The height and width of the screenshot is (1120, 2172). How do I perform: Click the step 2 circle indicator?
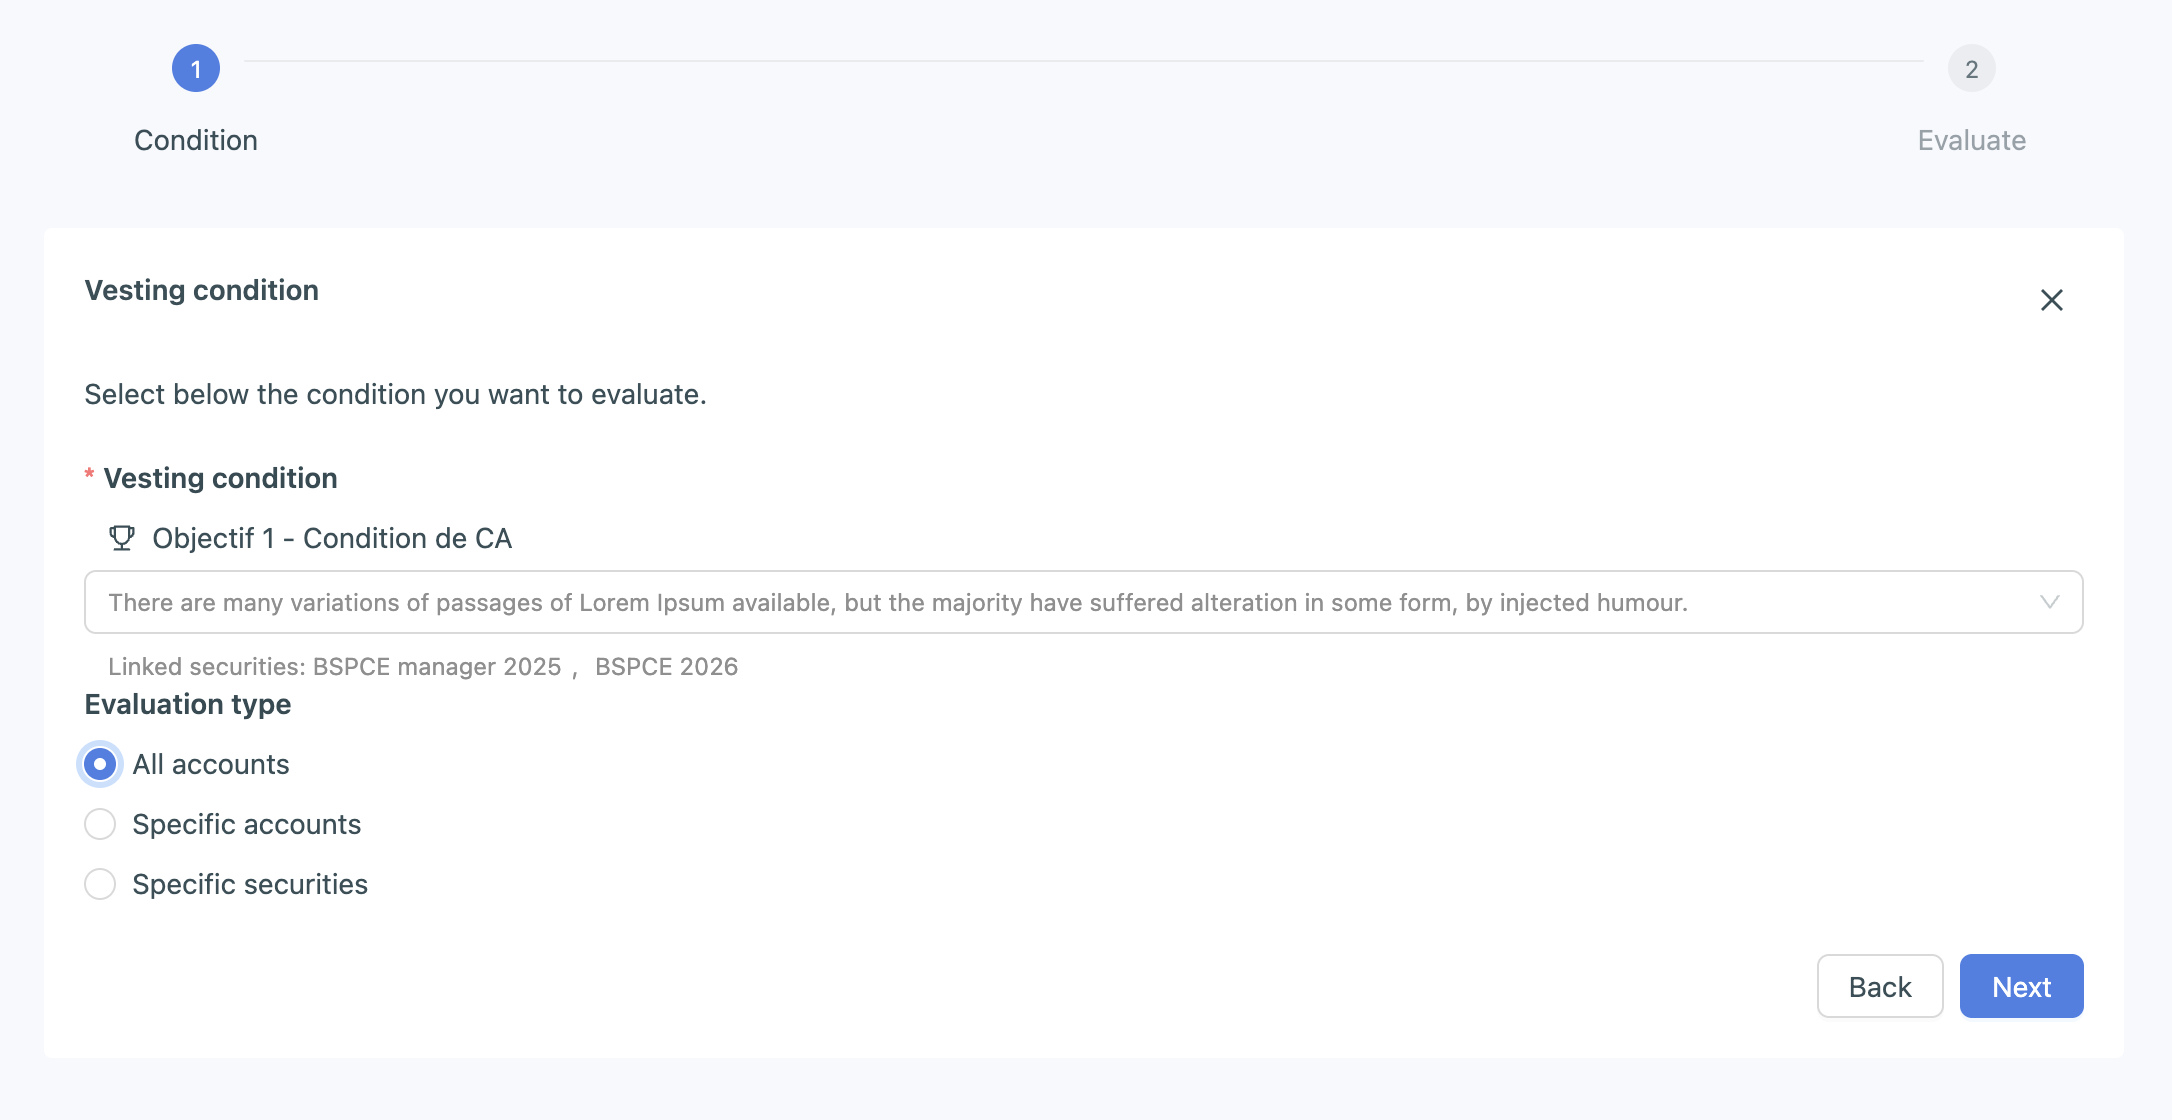1971,69
